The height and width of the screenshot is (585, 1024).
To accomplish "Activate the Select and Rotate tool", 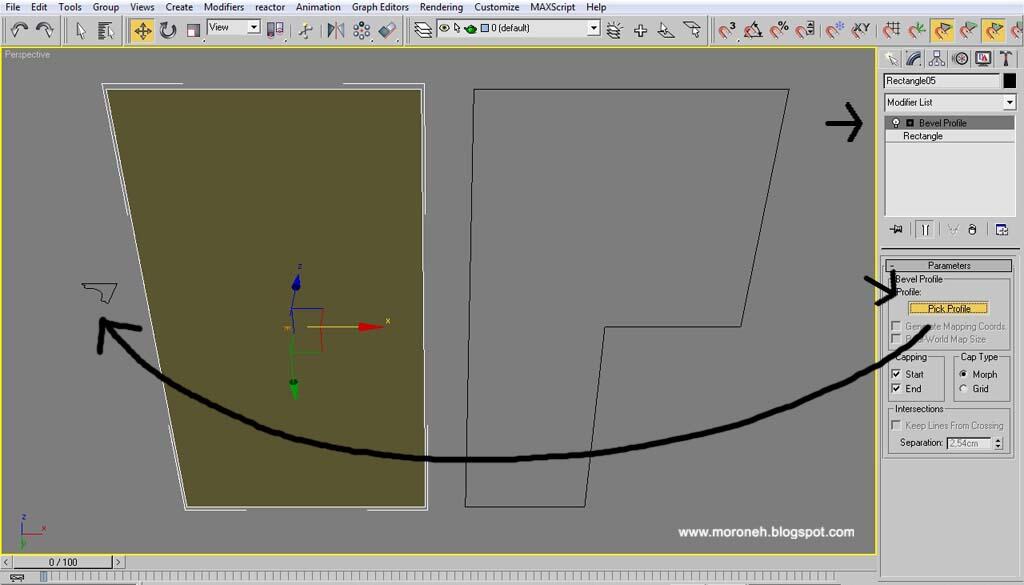I will point(168,30).
